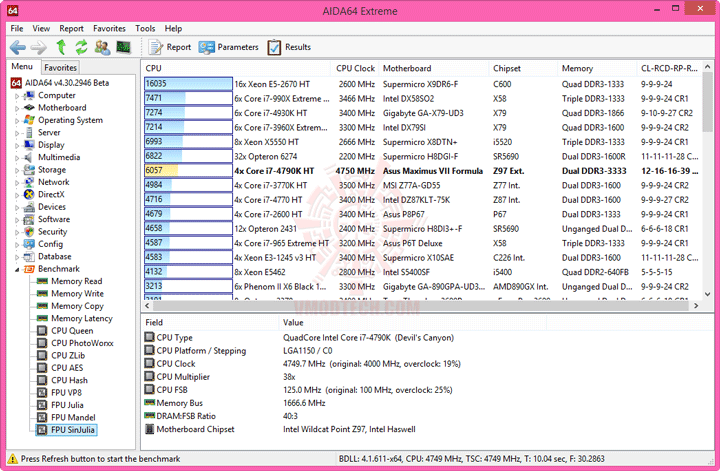The image size is (720, 471).
Task: Click the Multimedia speaker icon
Action: (x=29, y=157)
